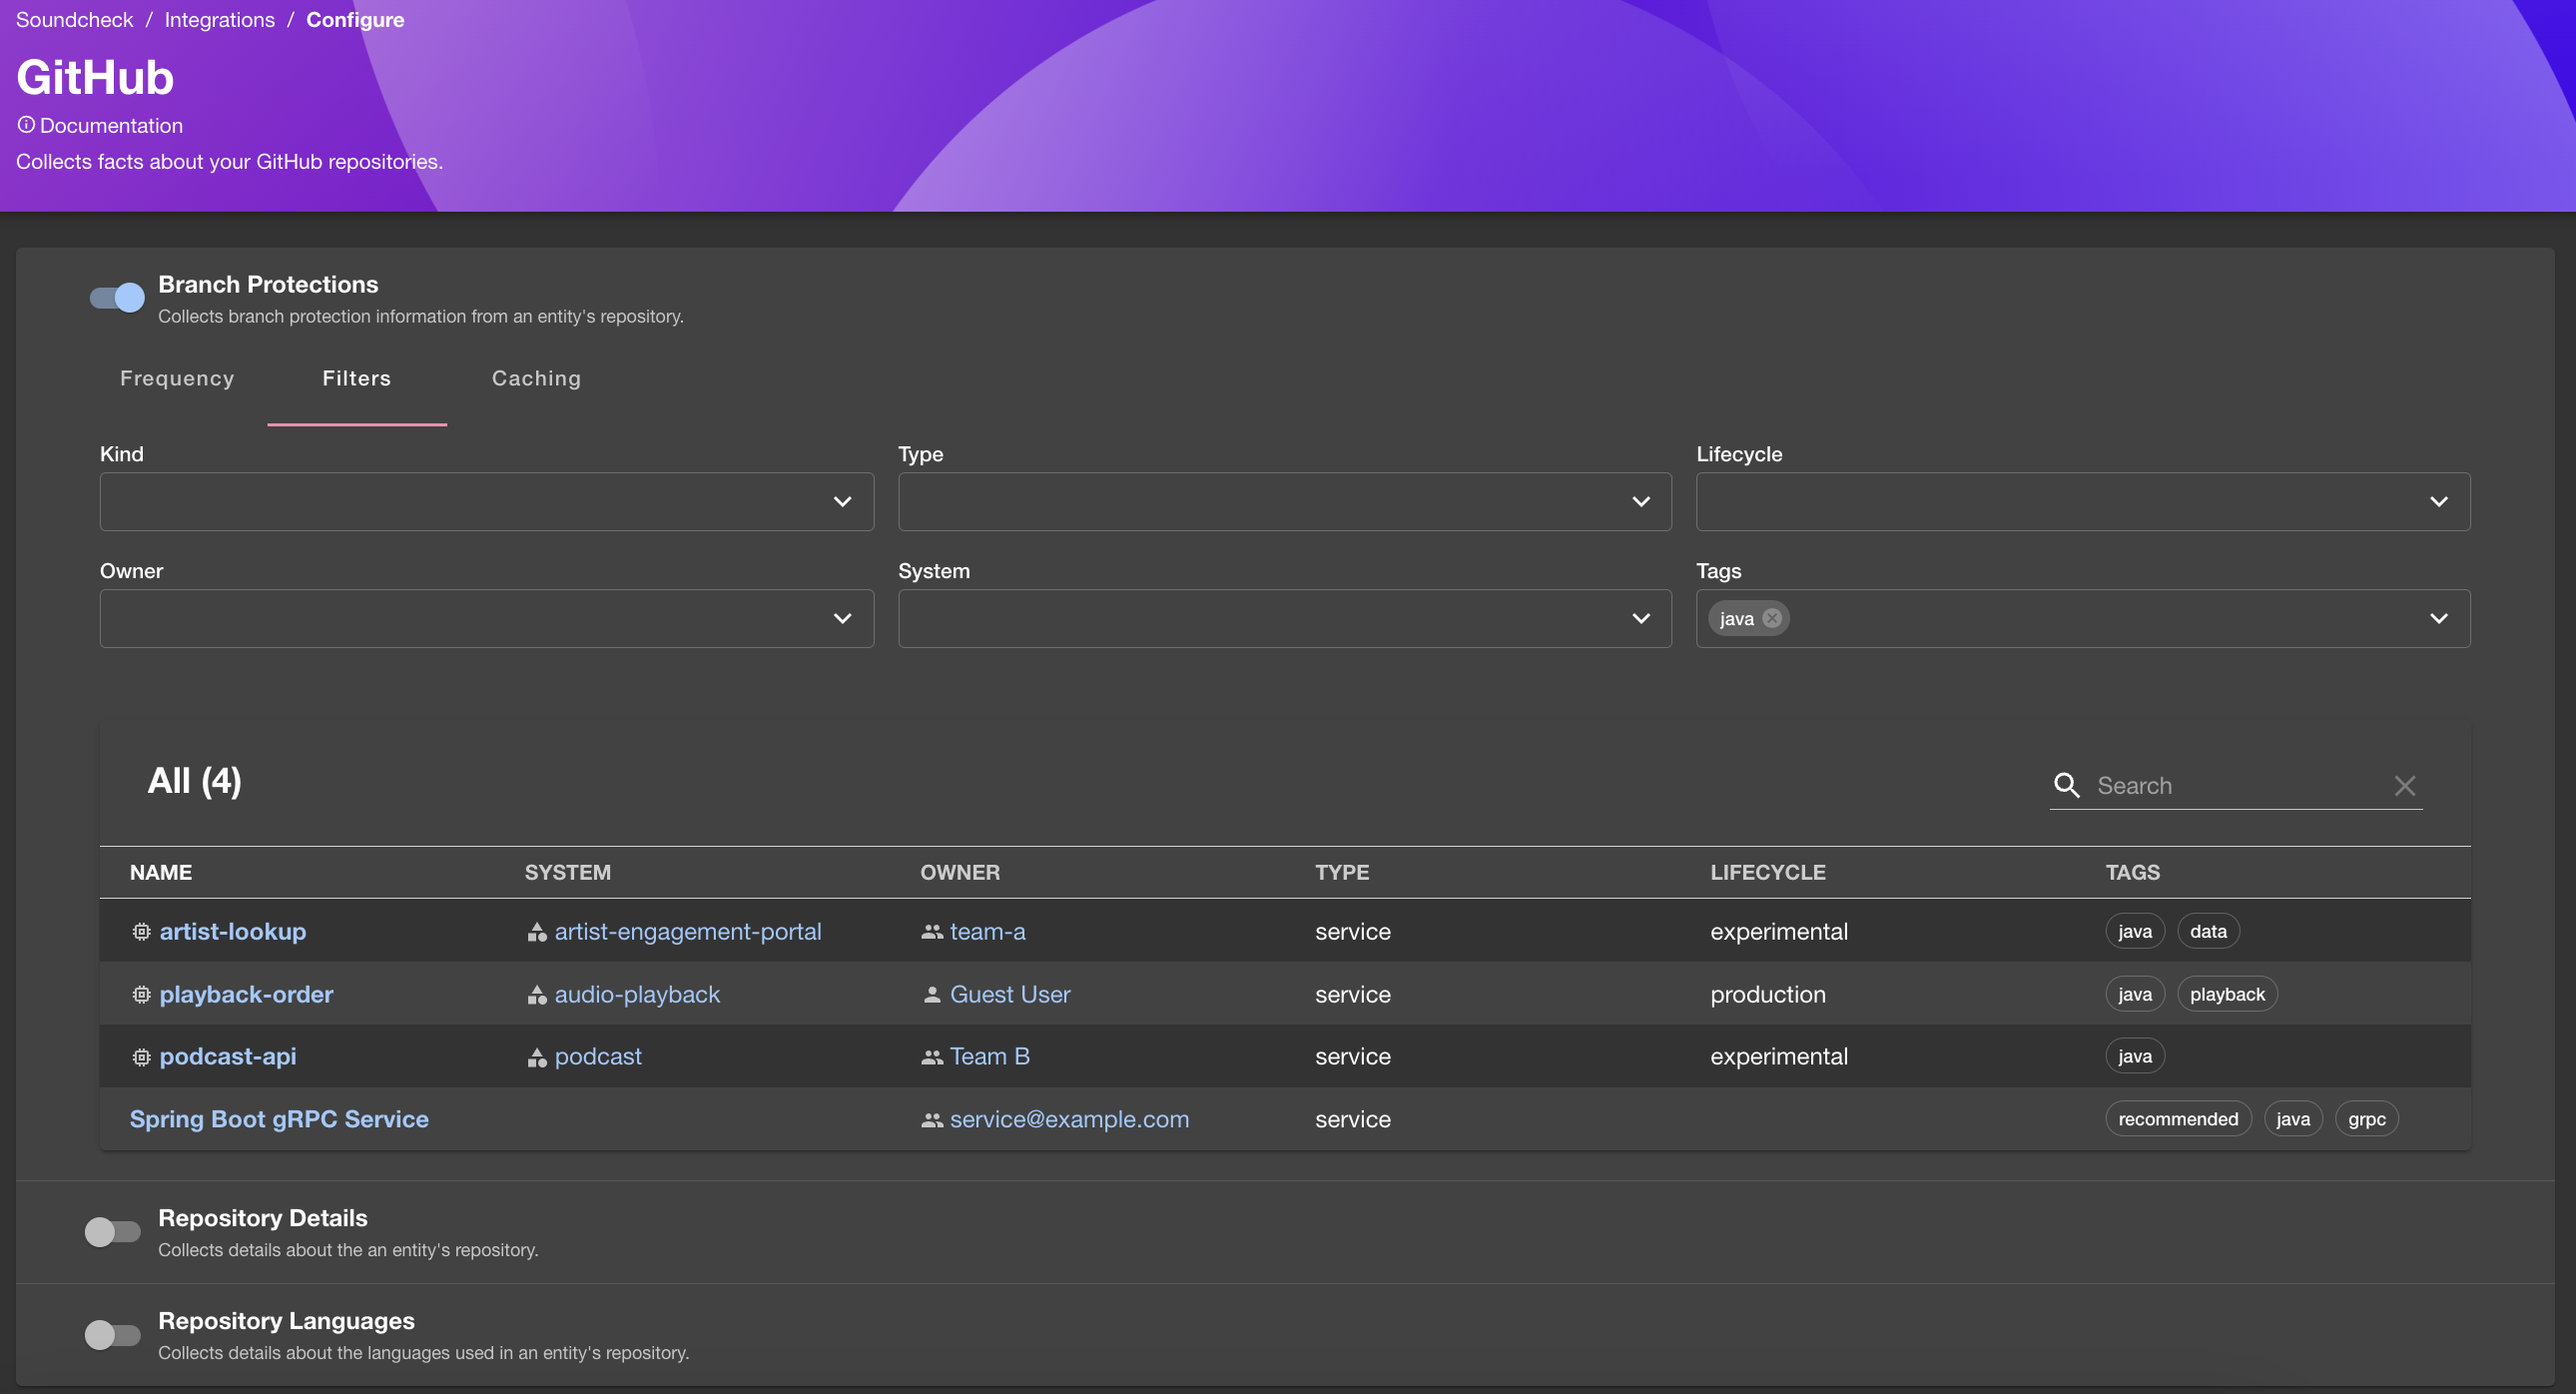The width and height of the screenshot is (2576, 1394).
Task: Clear the search field with the X
Action: click(x=2405, y=786)
